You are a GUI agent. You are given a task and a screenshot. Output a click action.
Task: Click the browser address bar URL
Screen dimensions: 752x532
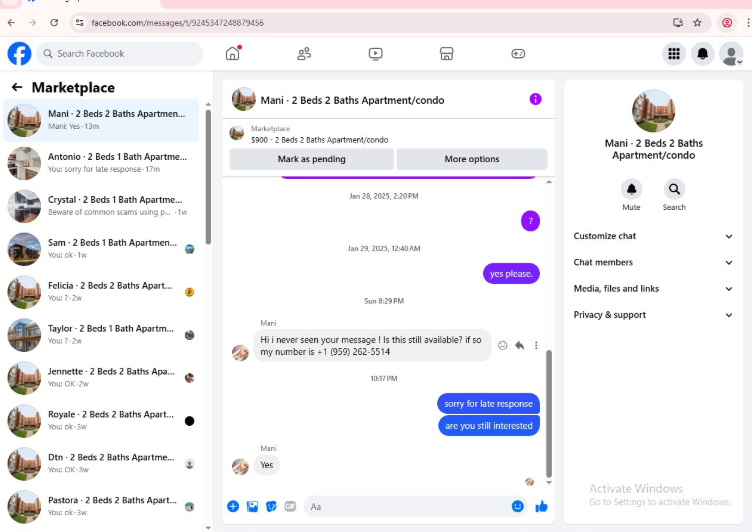coord(177,23)
